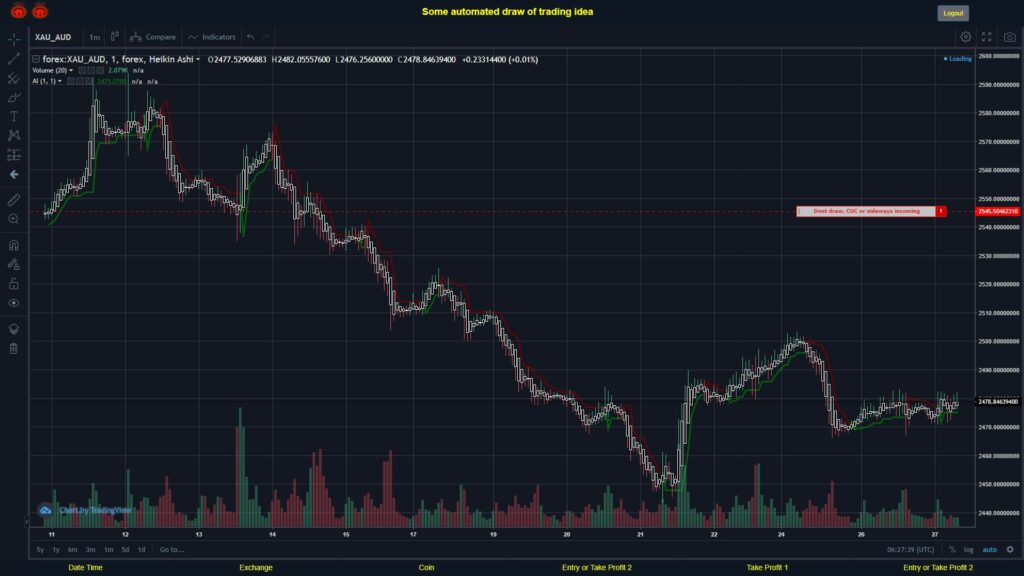Screen dimensions: 1024x576
Task: Click the Take Profit 1 column header
Action: [x=767, y=568]
